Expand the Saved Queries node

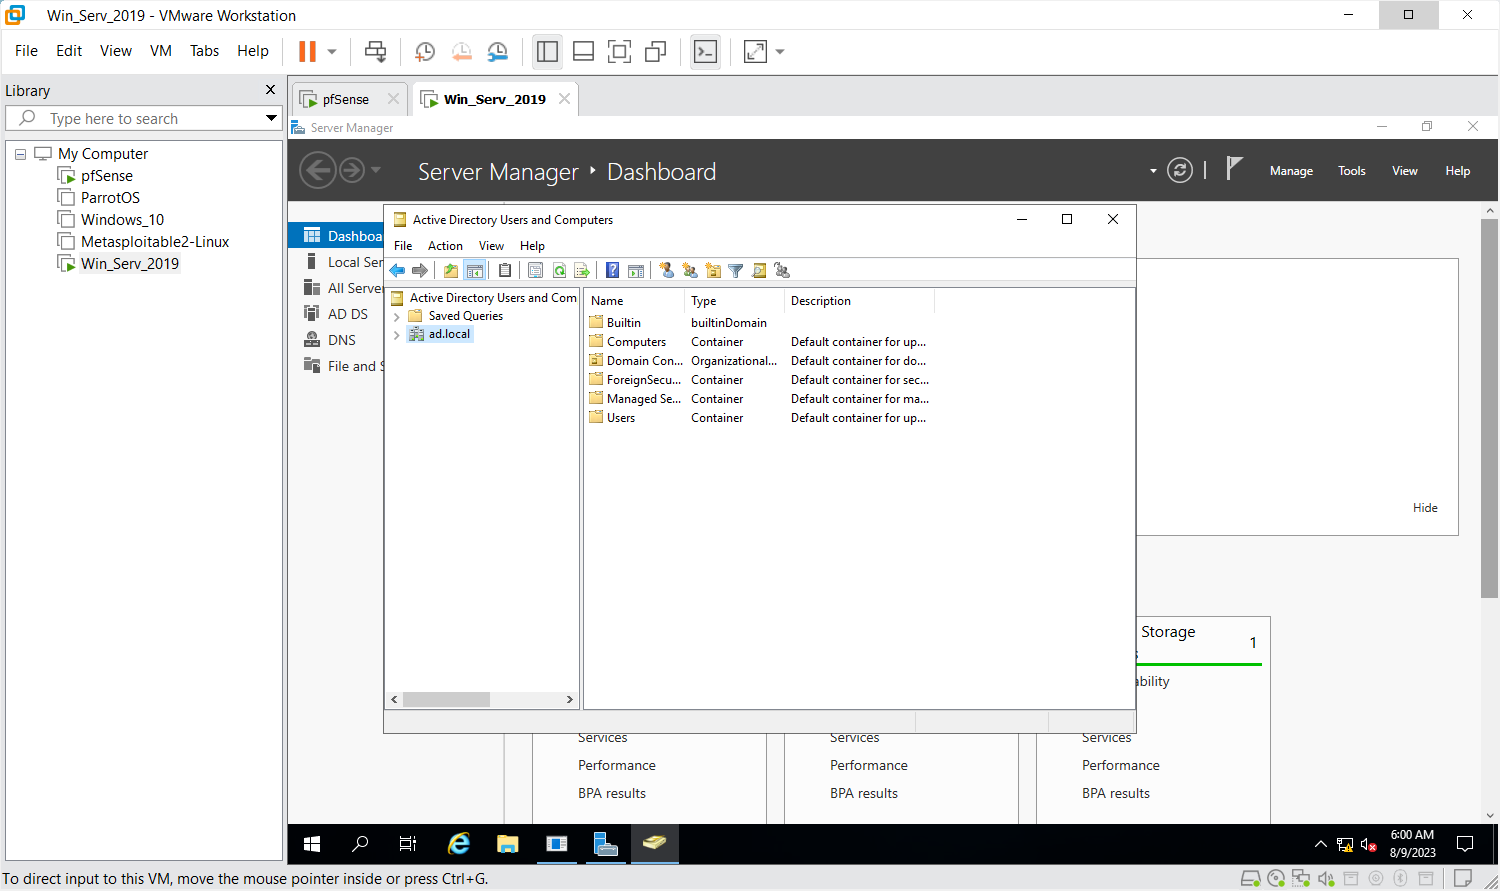click(397, 316)
